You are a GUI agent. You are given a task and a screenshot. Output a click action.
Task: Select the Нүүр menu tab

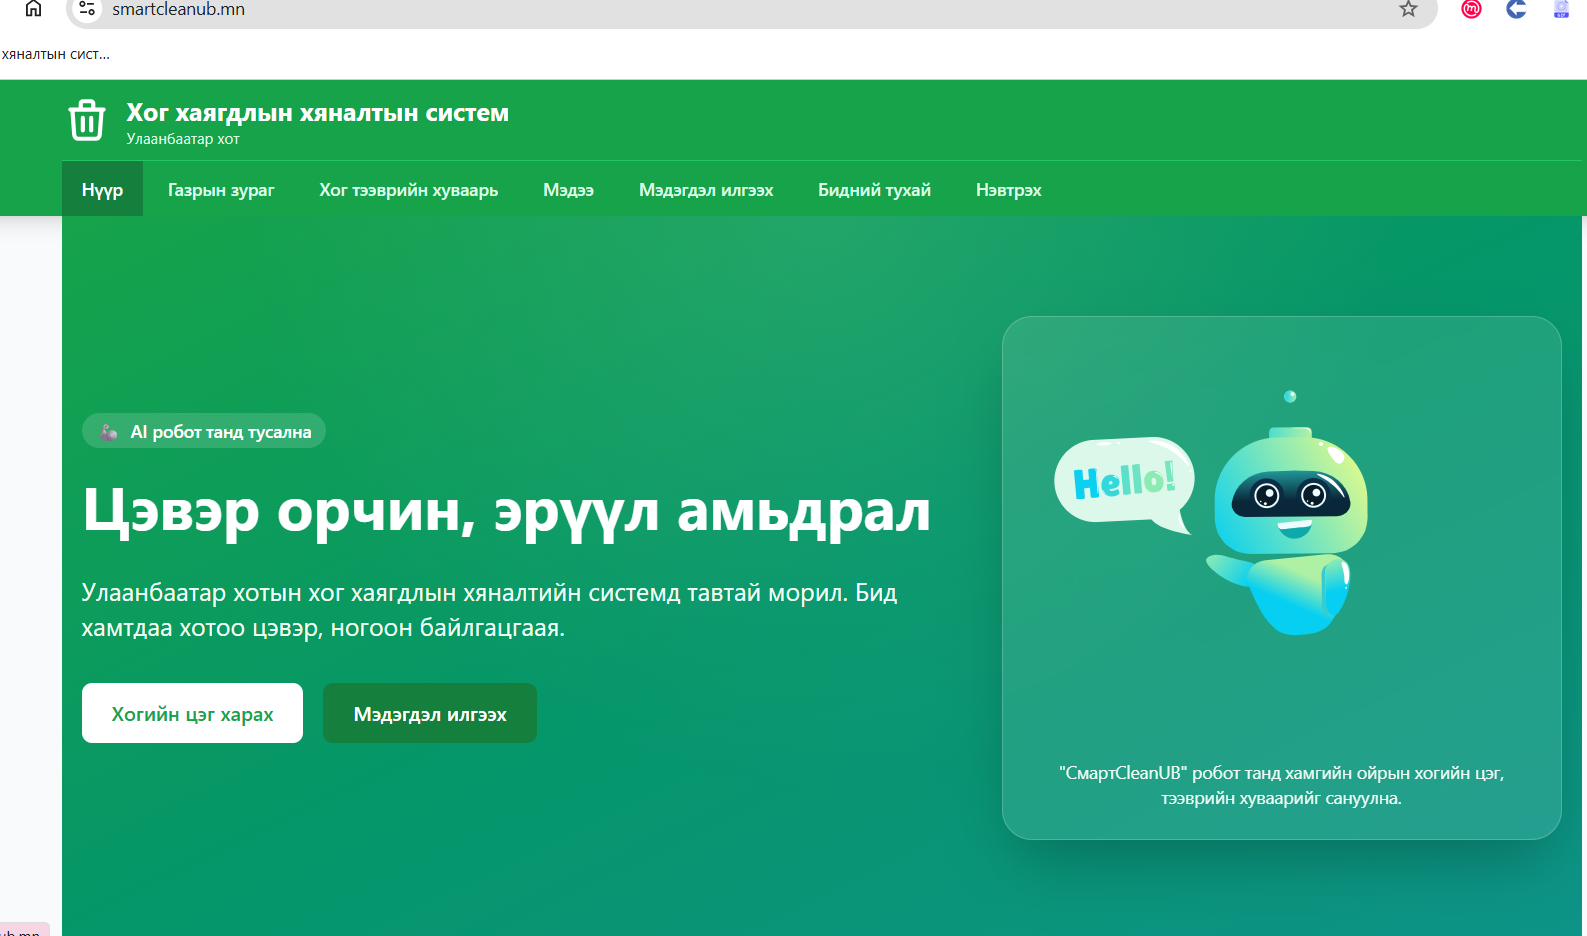click(102, 190)
